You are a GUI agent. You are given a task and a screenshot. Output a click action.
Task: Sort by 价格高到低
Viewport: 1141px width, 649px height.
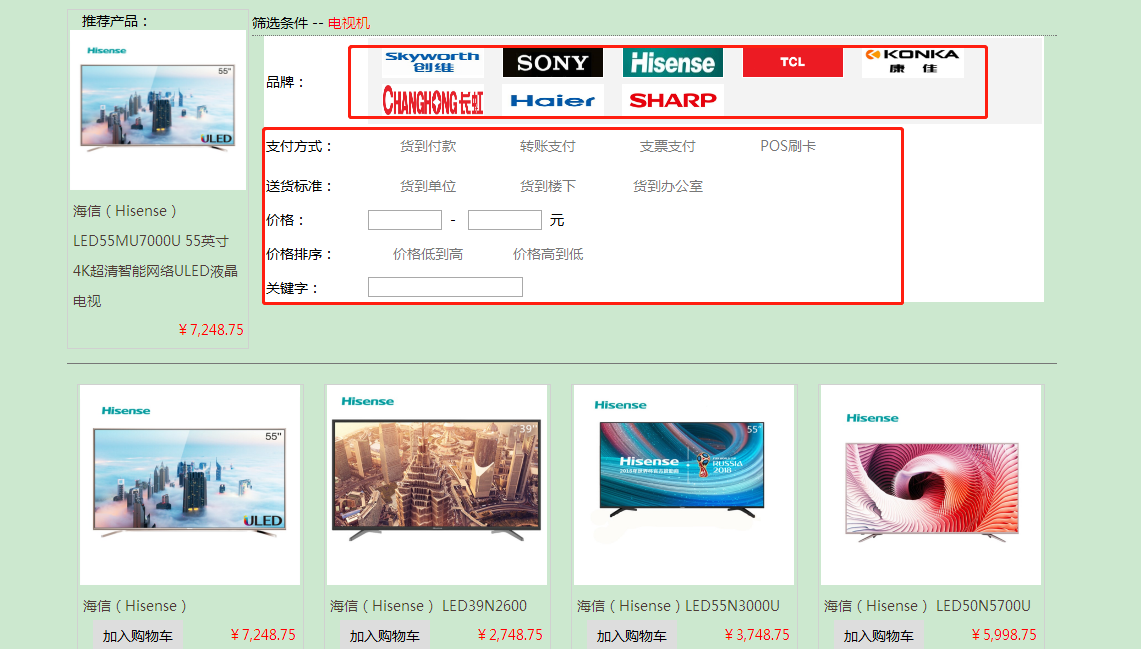[548, 254]
